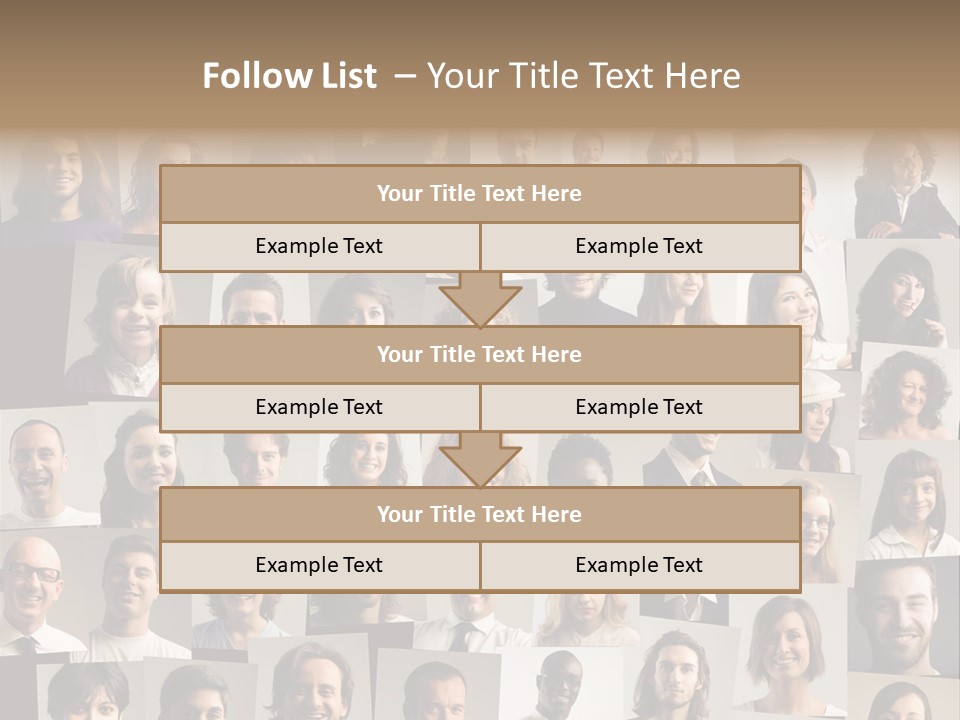
Task: Select left 'Example Text' cell in top block
Action: tap(319, 247)
